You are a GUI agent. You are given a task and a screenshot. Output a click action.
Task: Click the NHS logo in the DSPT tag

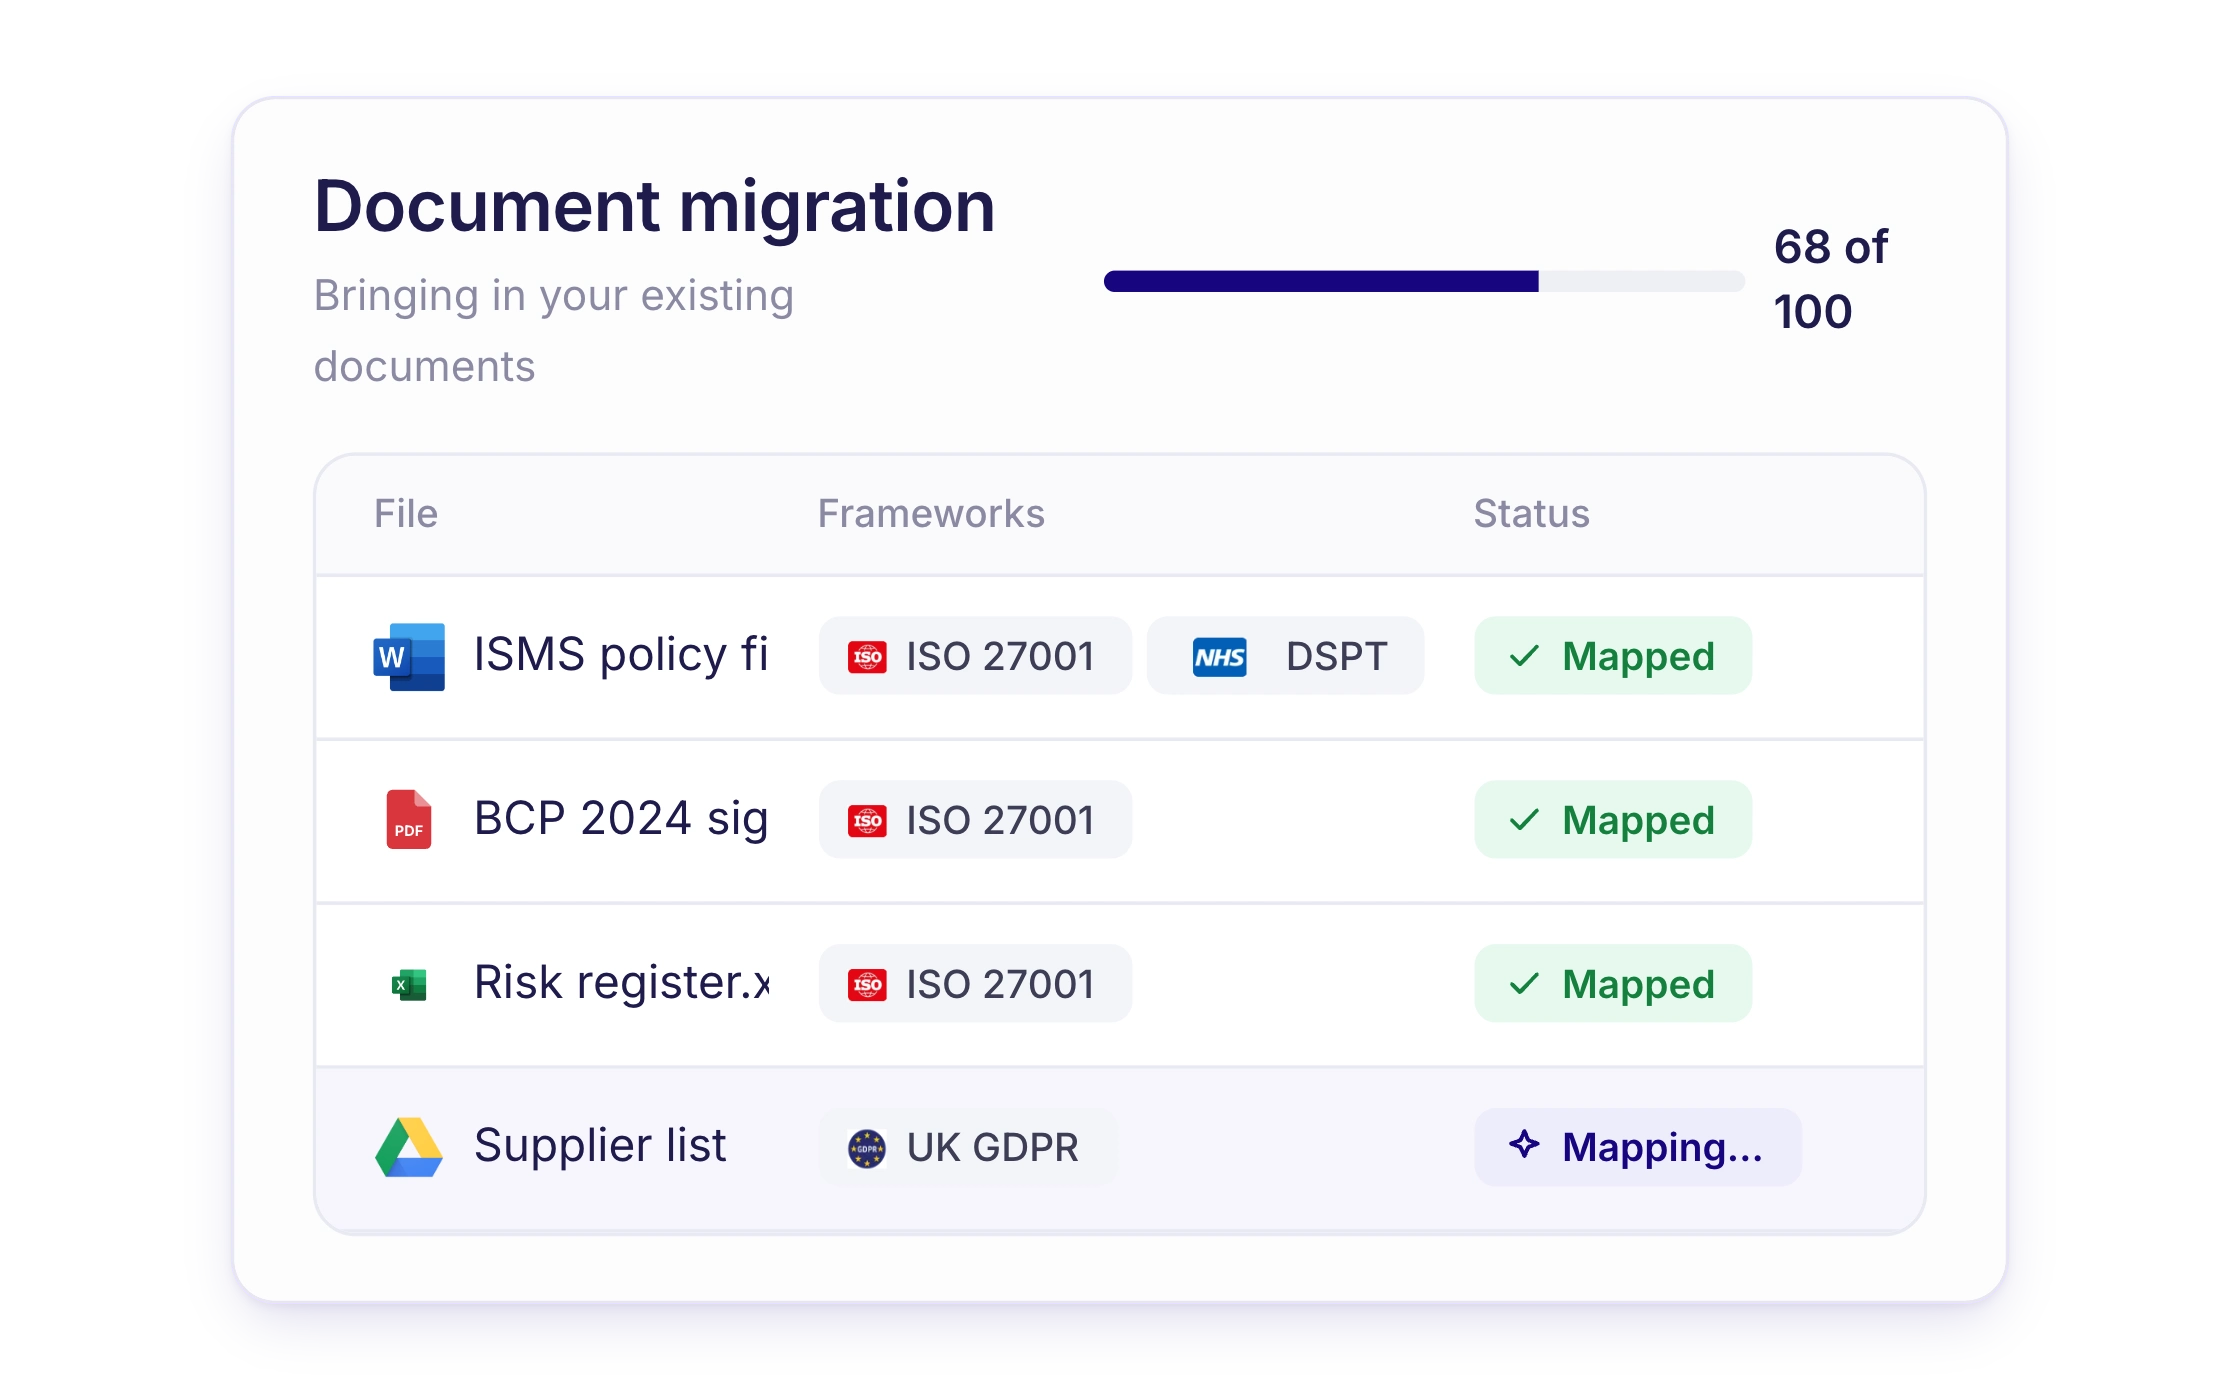1220,657
